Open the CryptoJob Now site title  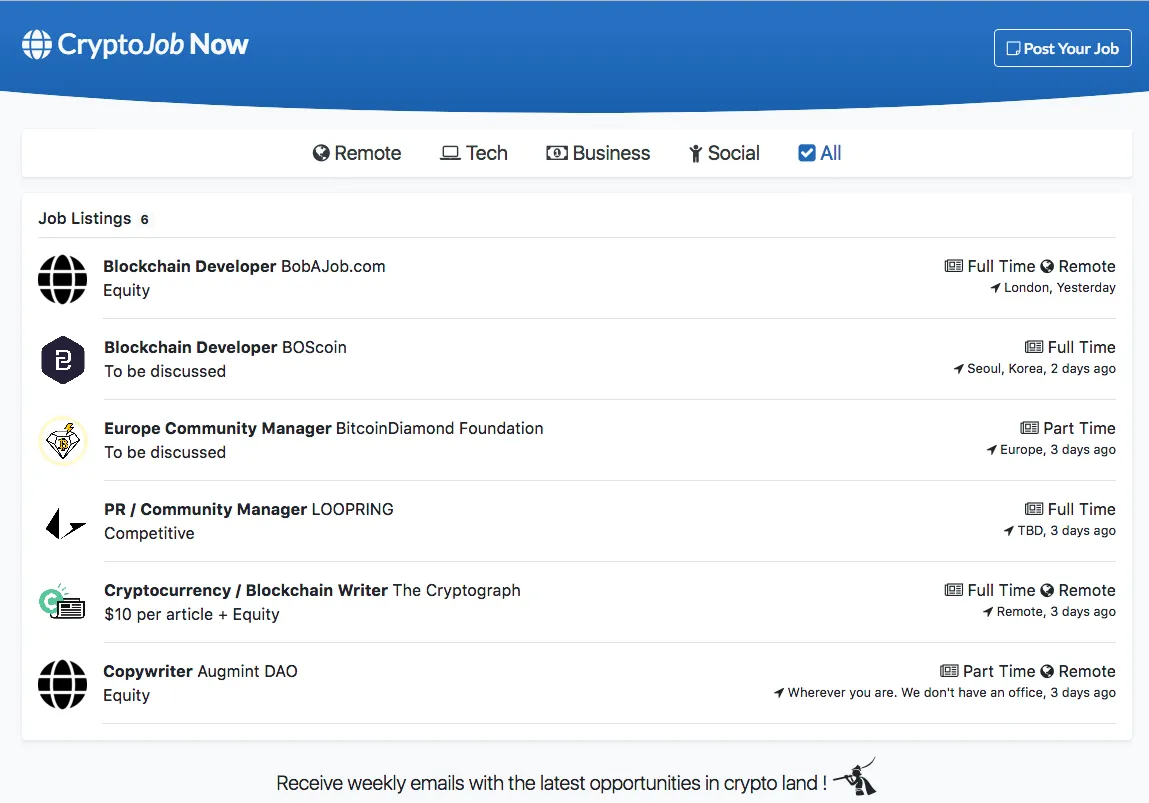[153, 45]
